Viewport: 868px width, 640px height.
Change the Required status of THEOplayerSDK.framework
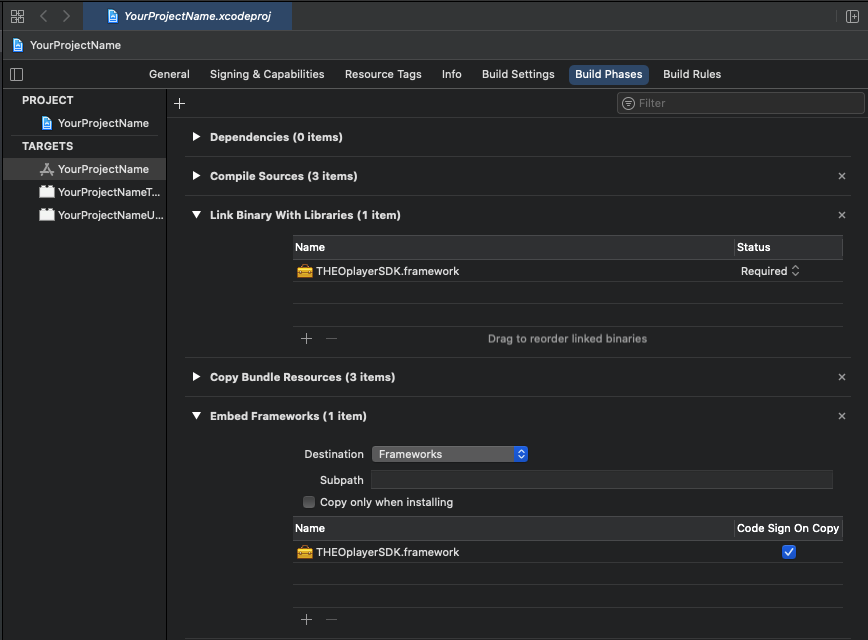[x=770, y=271]
